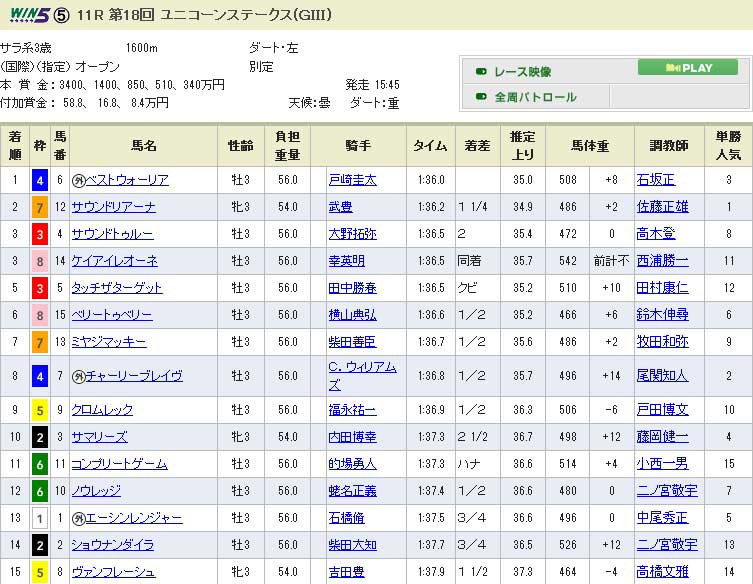Open horse ミヤジマッキー page
753x584 pixels.
109,341
